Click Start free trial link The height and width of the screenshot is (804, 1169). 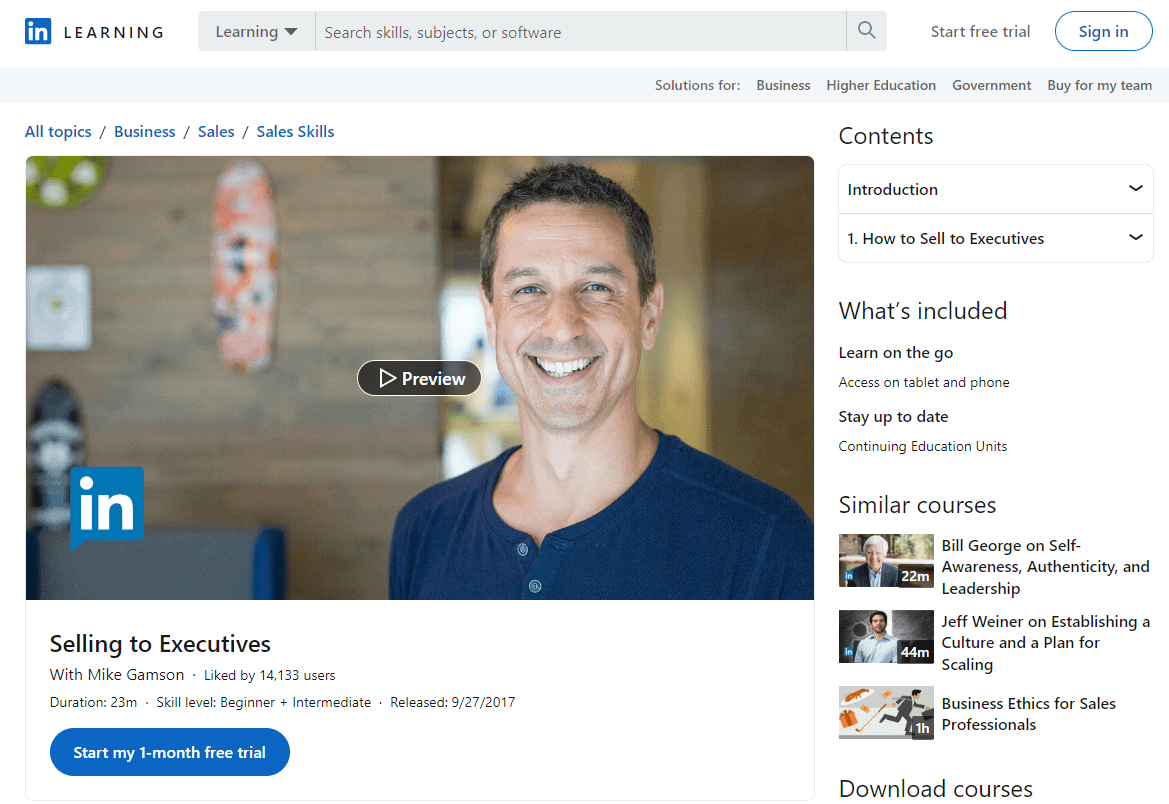pos(980,32)
